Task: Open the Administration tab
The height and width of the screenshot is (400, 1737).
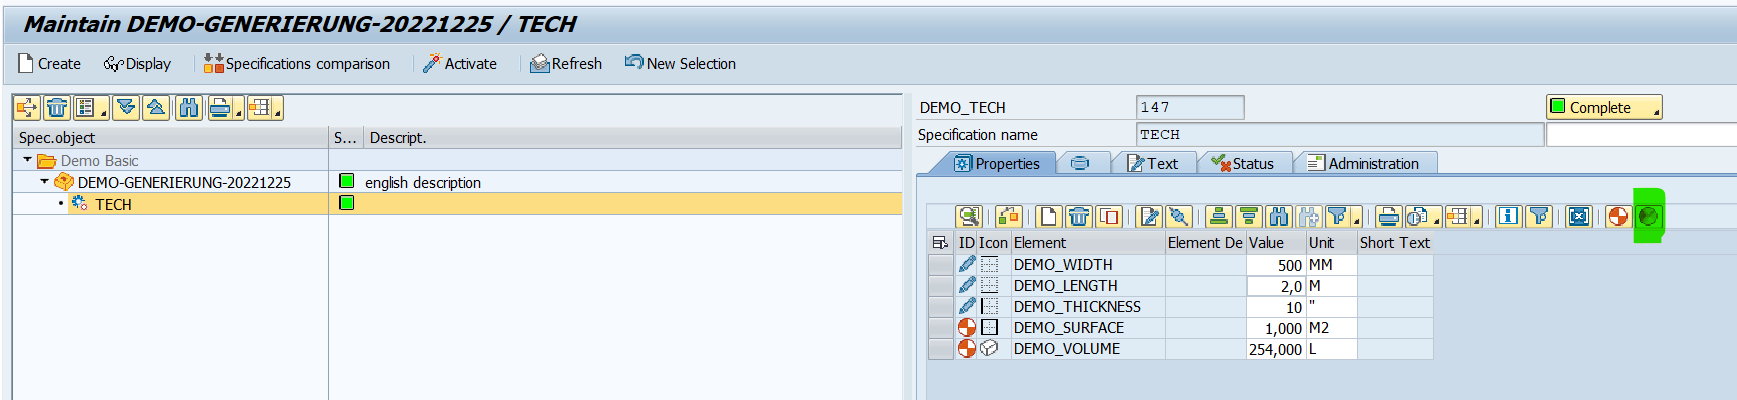Action: click(1364, 163)
